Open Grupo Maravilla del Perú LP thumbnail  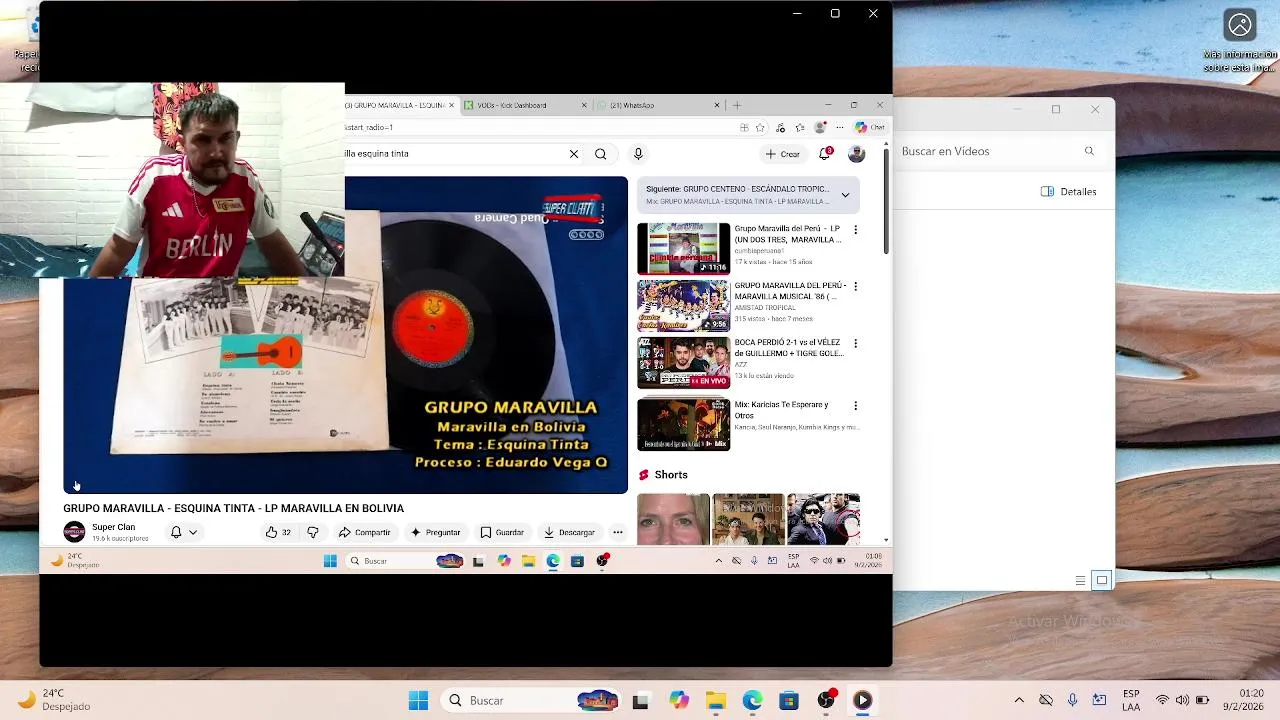coord(684,248)
